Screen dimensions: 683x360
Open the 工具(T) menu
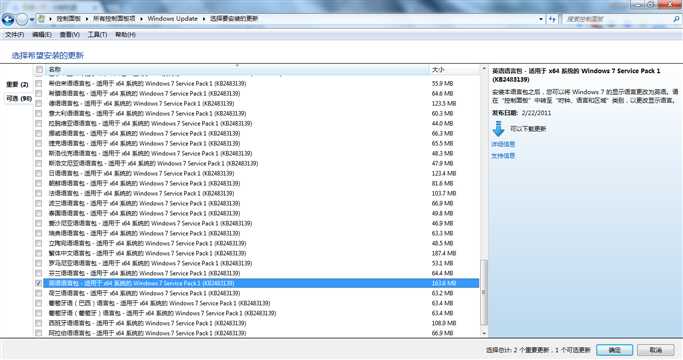98,34
